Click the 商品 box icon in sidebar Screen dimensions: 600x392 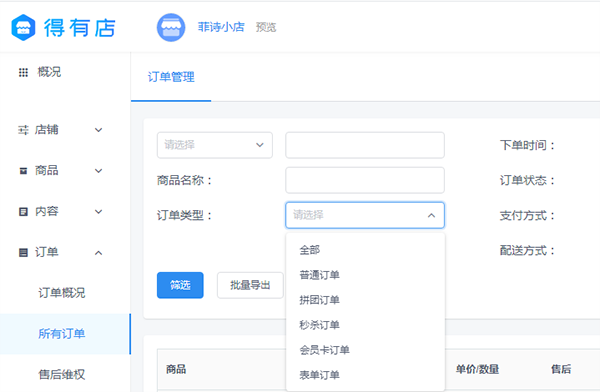(23, 171)
